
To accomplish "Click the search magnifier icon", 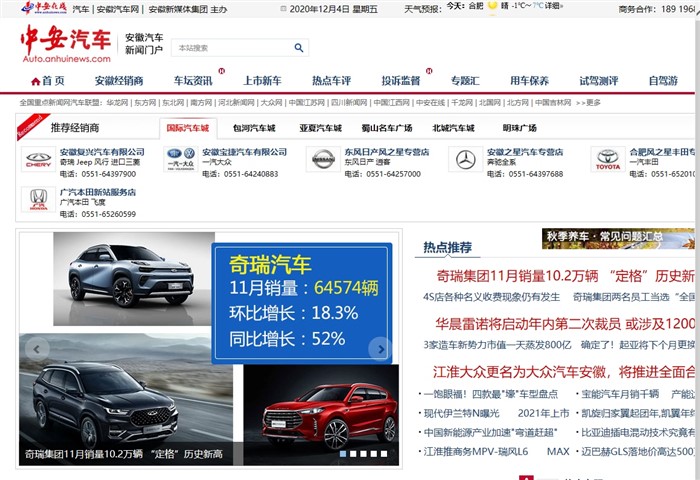I will [299, 48].
